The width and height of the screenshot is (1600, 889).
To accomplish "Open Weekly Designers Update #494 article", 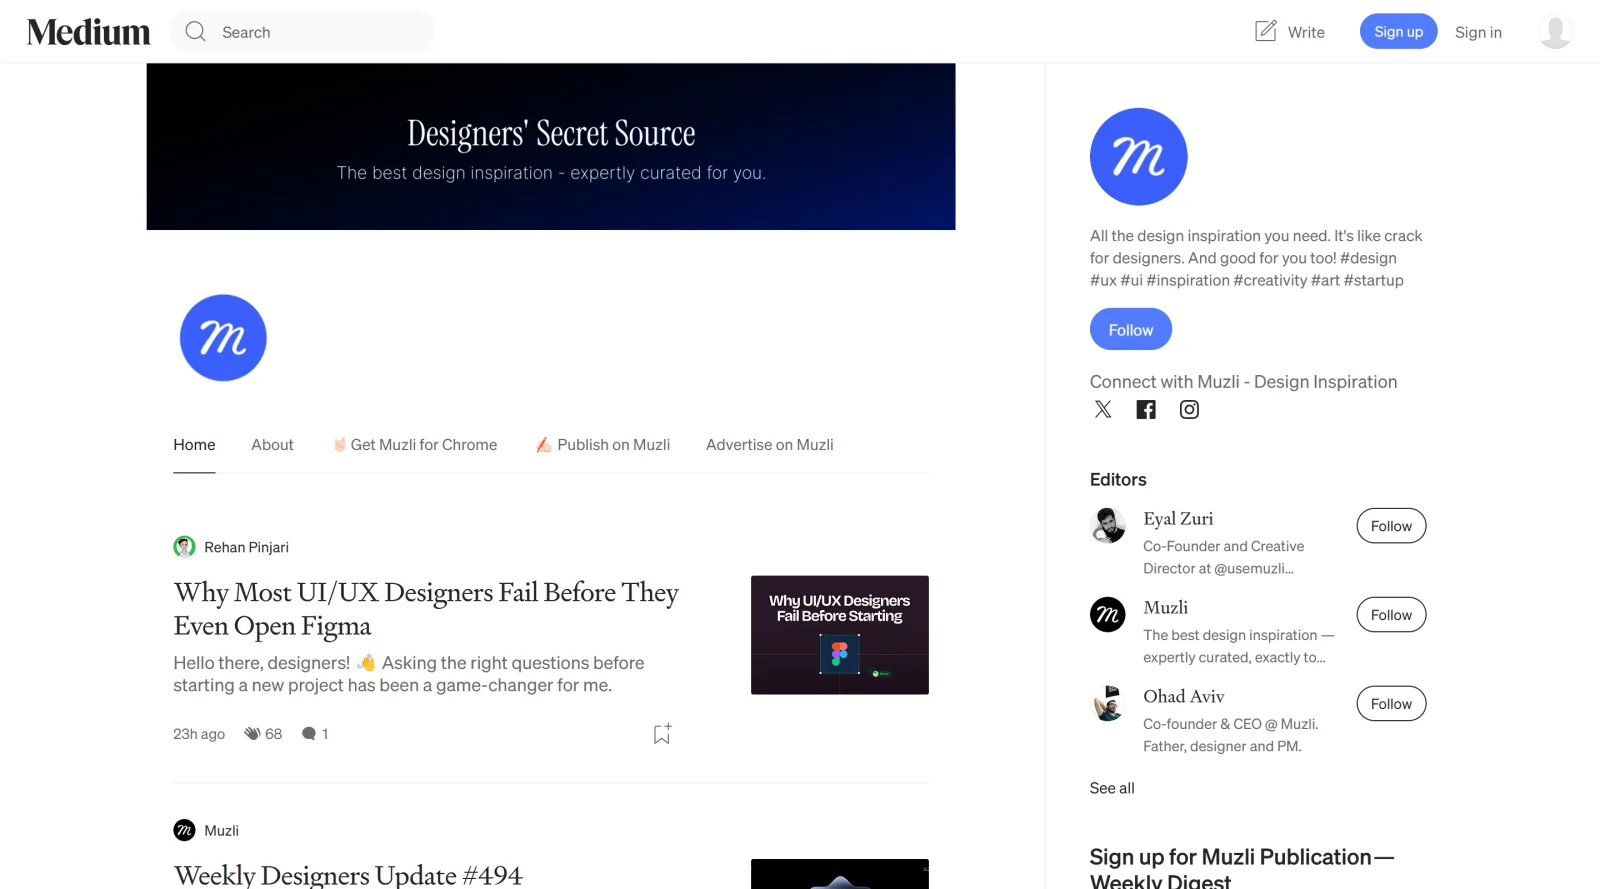I will (348, 875).
